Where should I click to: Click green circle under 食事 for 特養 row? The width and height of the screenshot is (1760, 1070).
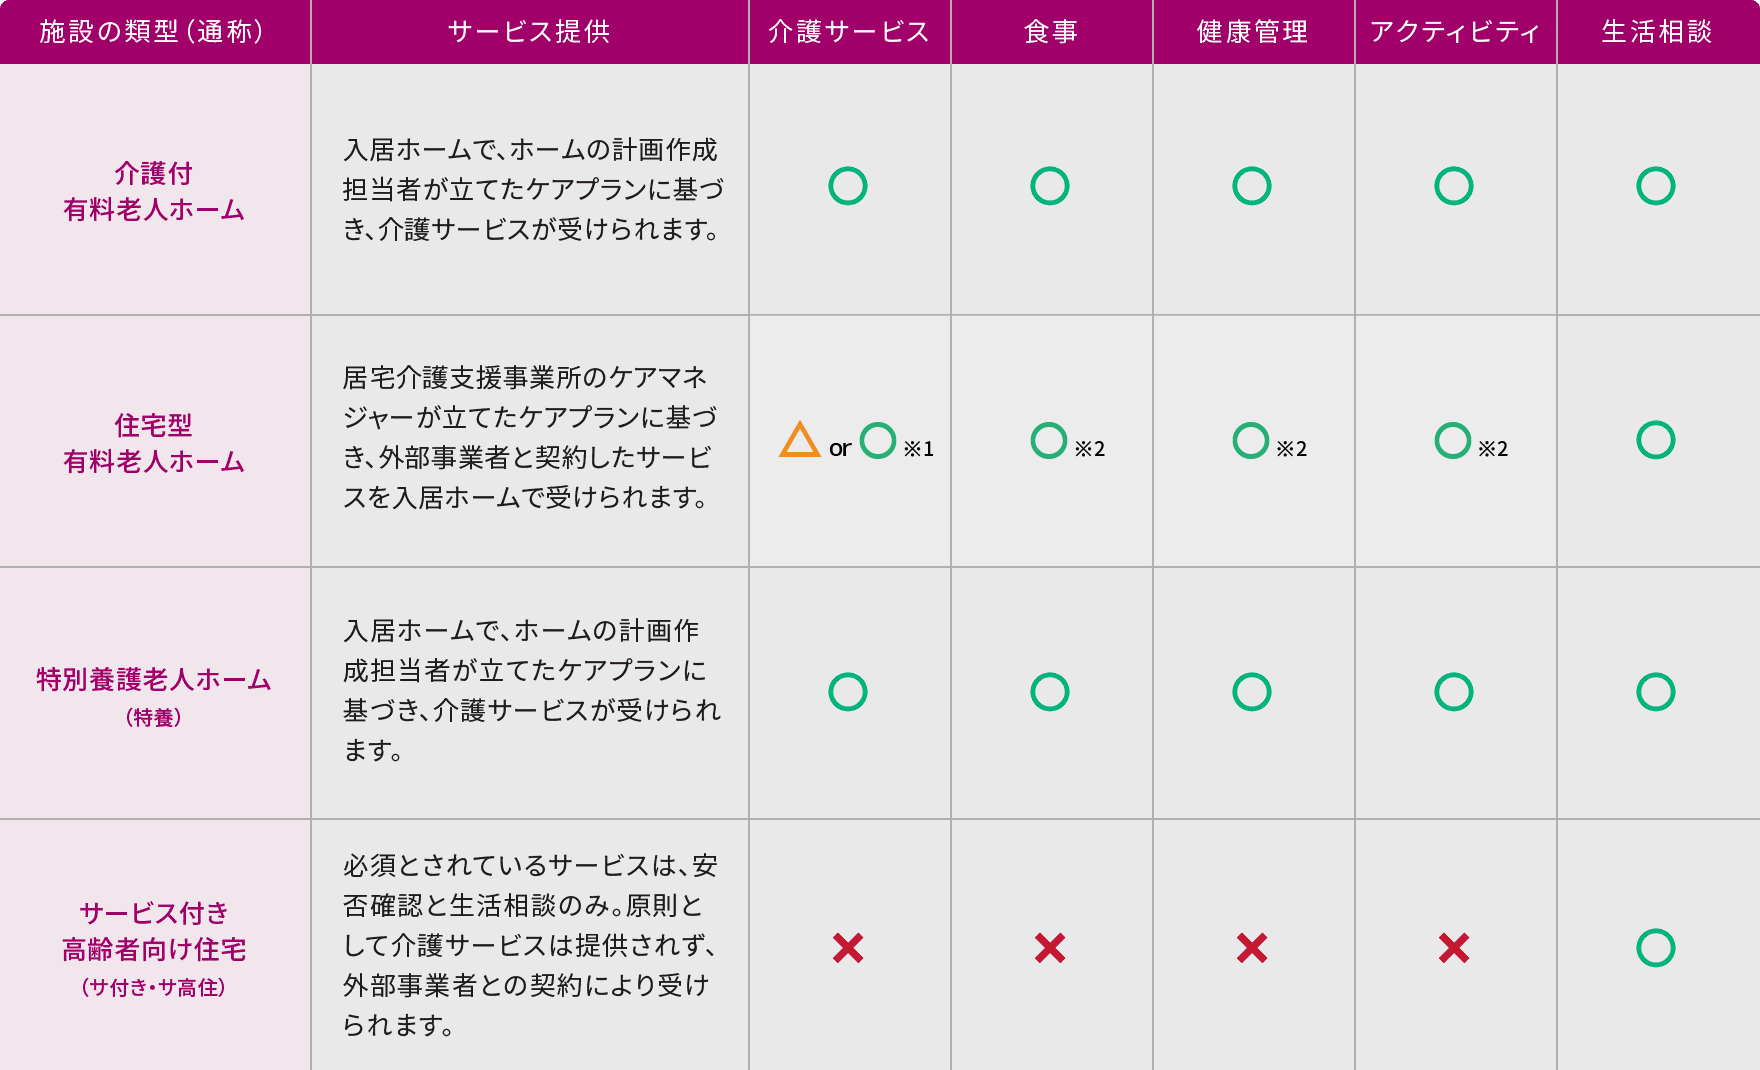click(x=1050, y=692)
